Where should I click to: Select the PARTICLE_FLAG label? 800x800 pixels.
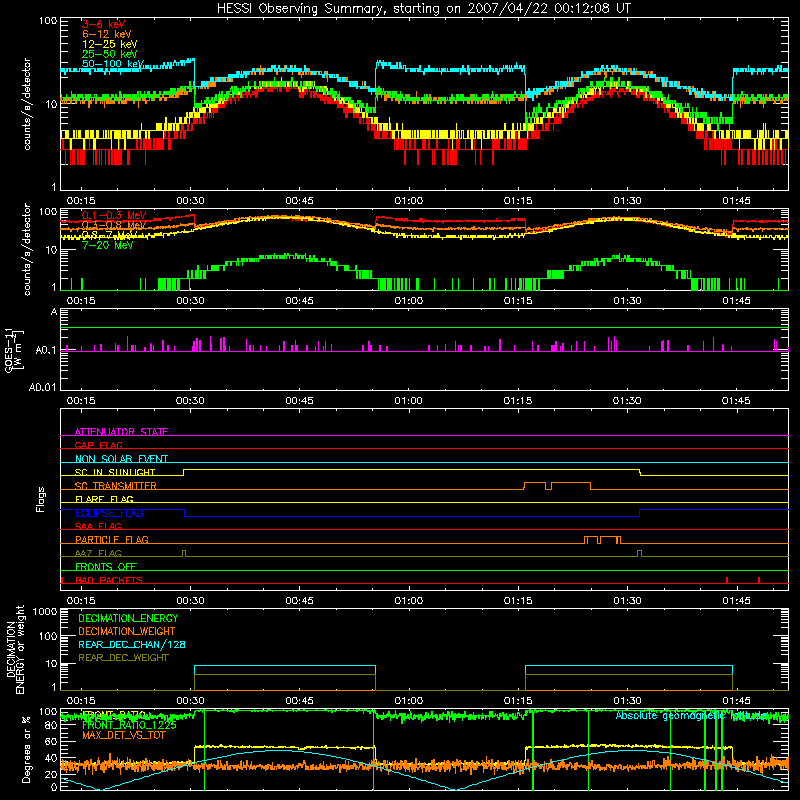(112, 539)
